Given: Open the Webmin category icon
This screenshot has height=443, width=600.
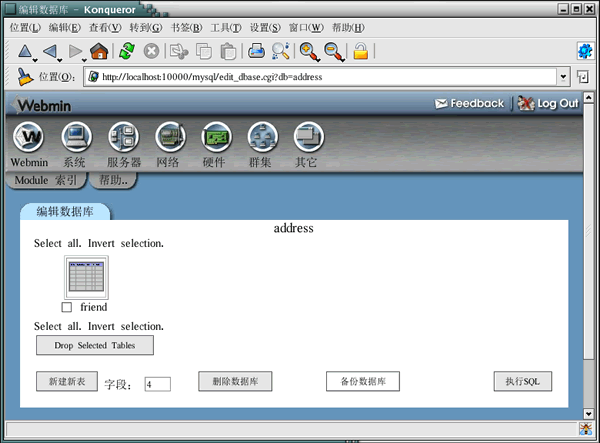Looking at the screenshot, I should click(x=28, y=137).
